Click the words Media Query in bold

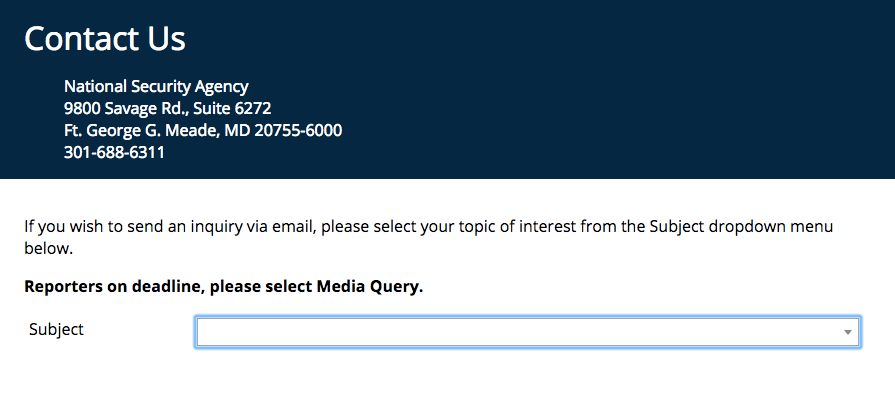370,287
